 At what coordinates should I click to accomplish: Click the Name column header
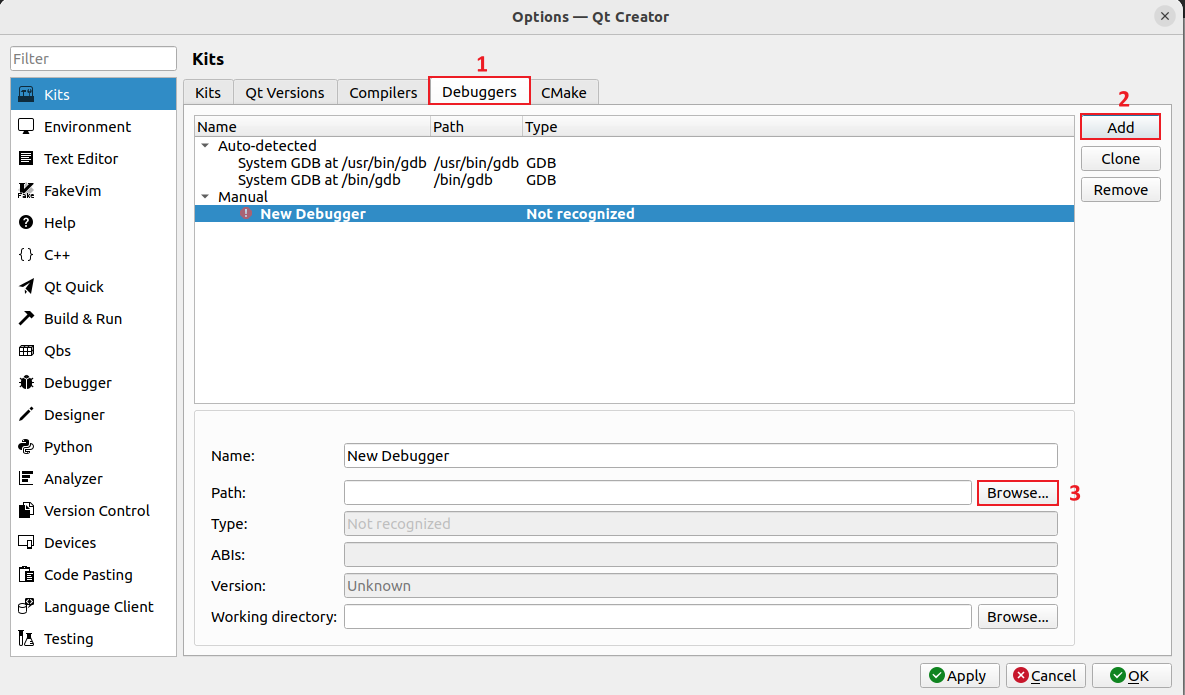coord(313,126)
